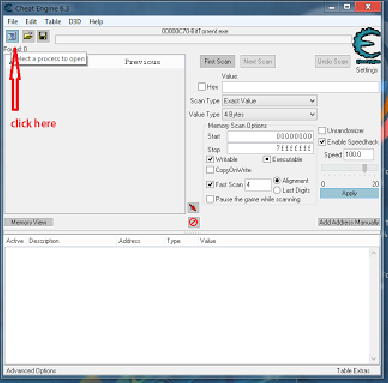Click the speedhack speed slider handle
The width and height of the screenshot is (388, 383).
[x=365, y=168]
